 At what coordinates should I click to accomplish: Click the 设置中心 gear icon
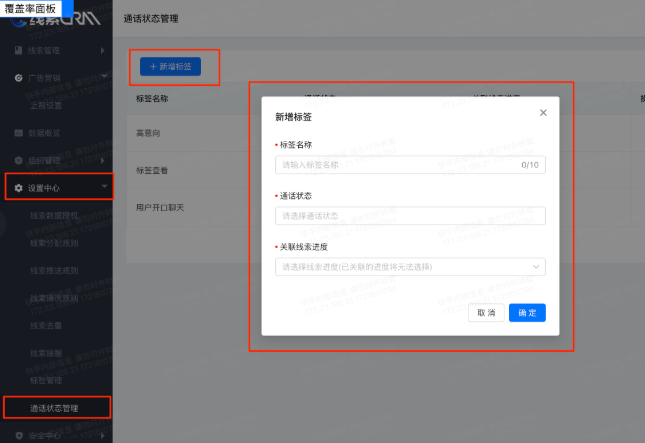18,188
